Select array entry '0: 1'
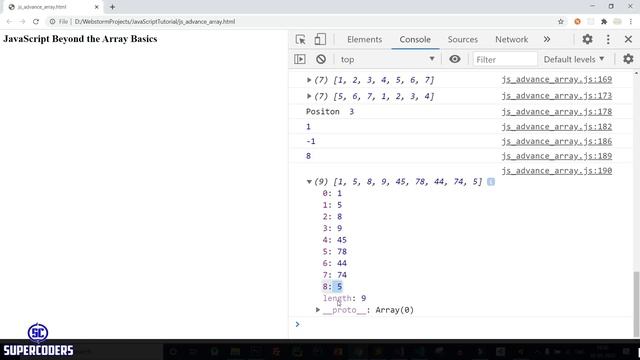Image resolution: width=640 pixels, height=360 pixels. click(332, 193)
